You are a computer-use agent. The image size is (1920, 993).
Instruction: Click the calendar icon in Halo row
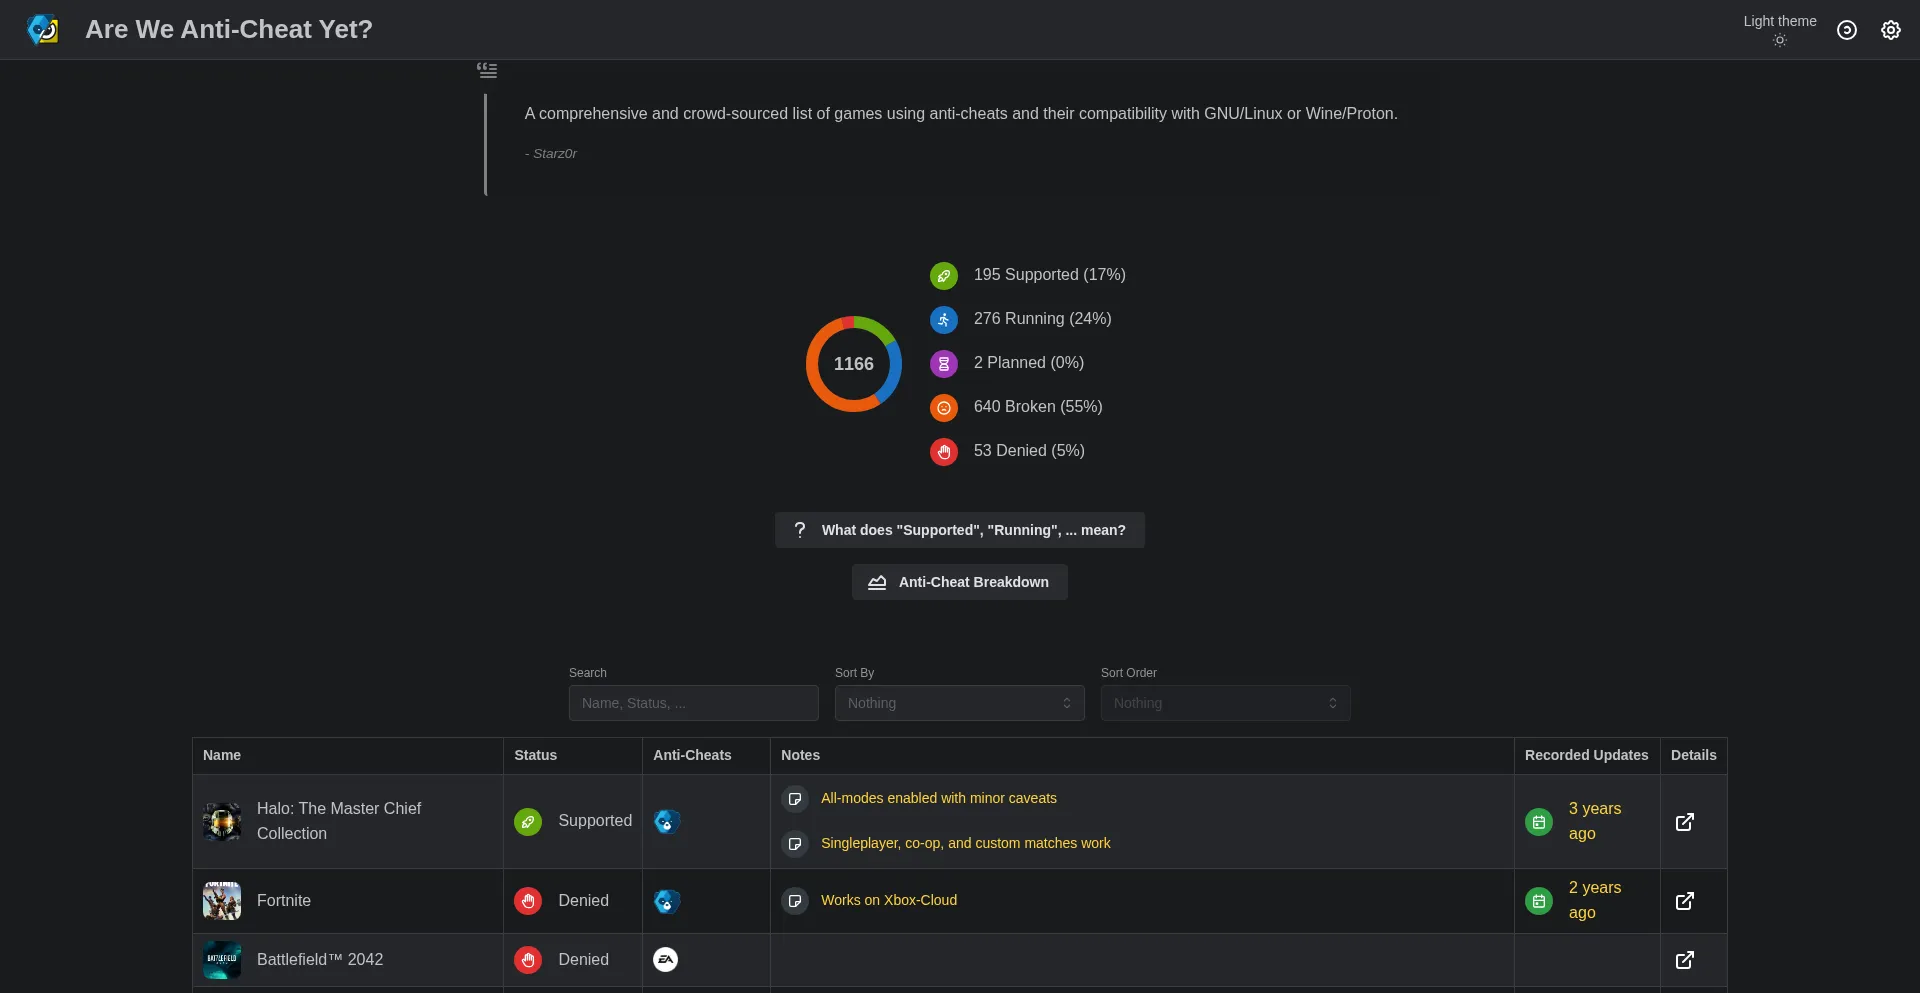(x=1539, y=822)
